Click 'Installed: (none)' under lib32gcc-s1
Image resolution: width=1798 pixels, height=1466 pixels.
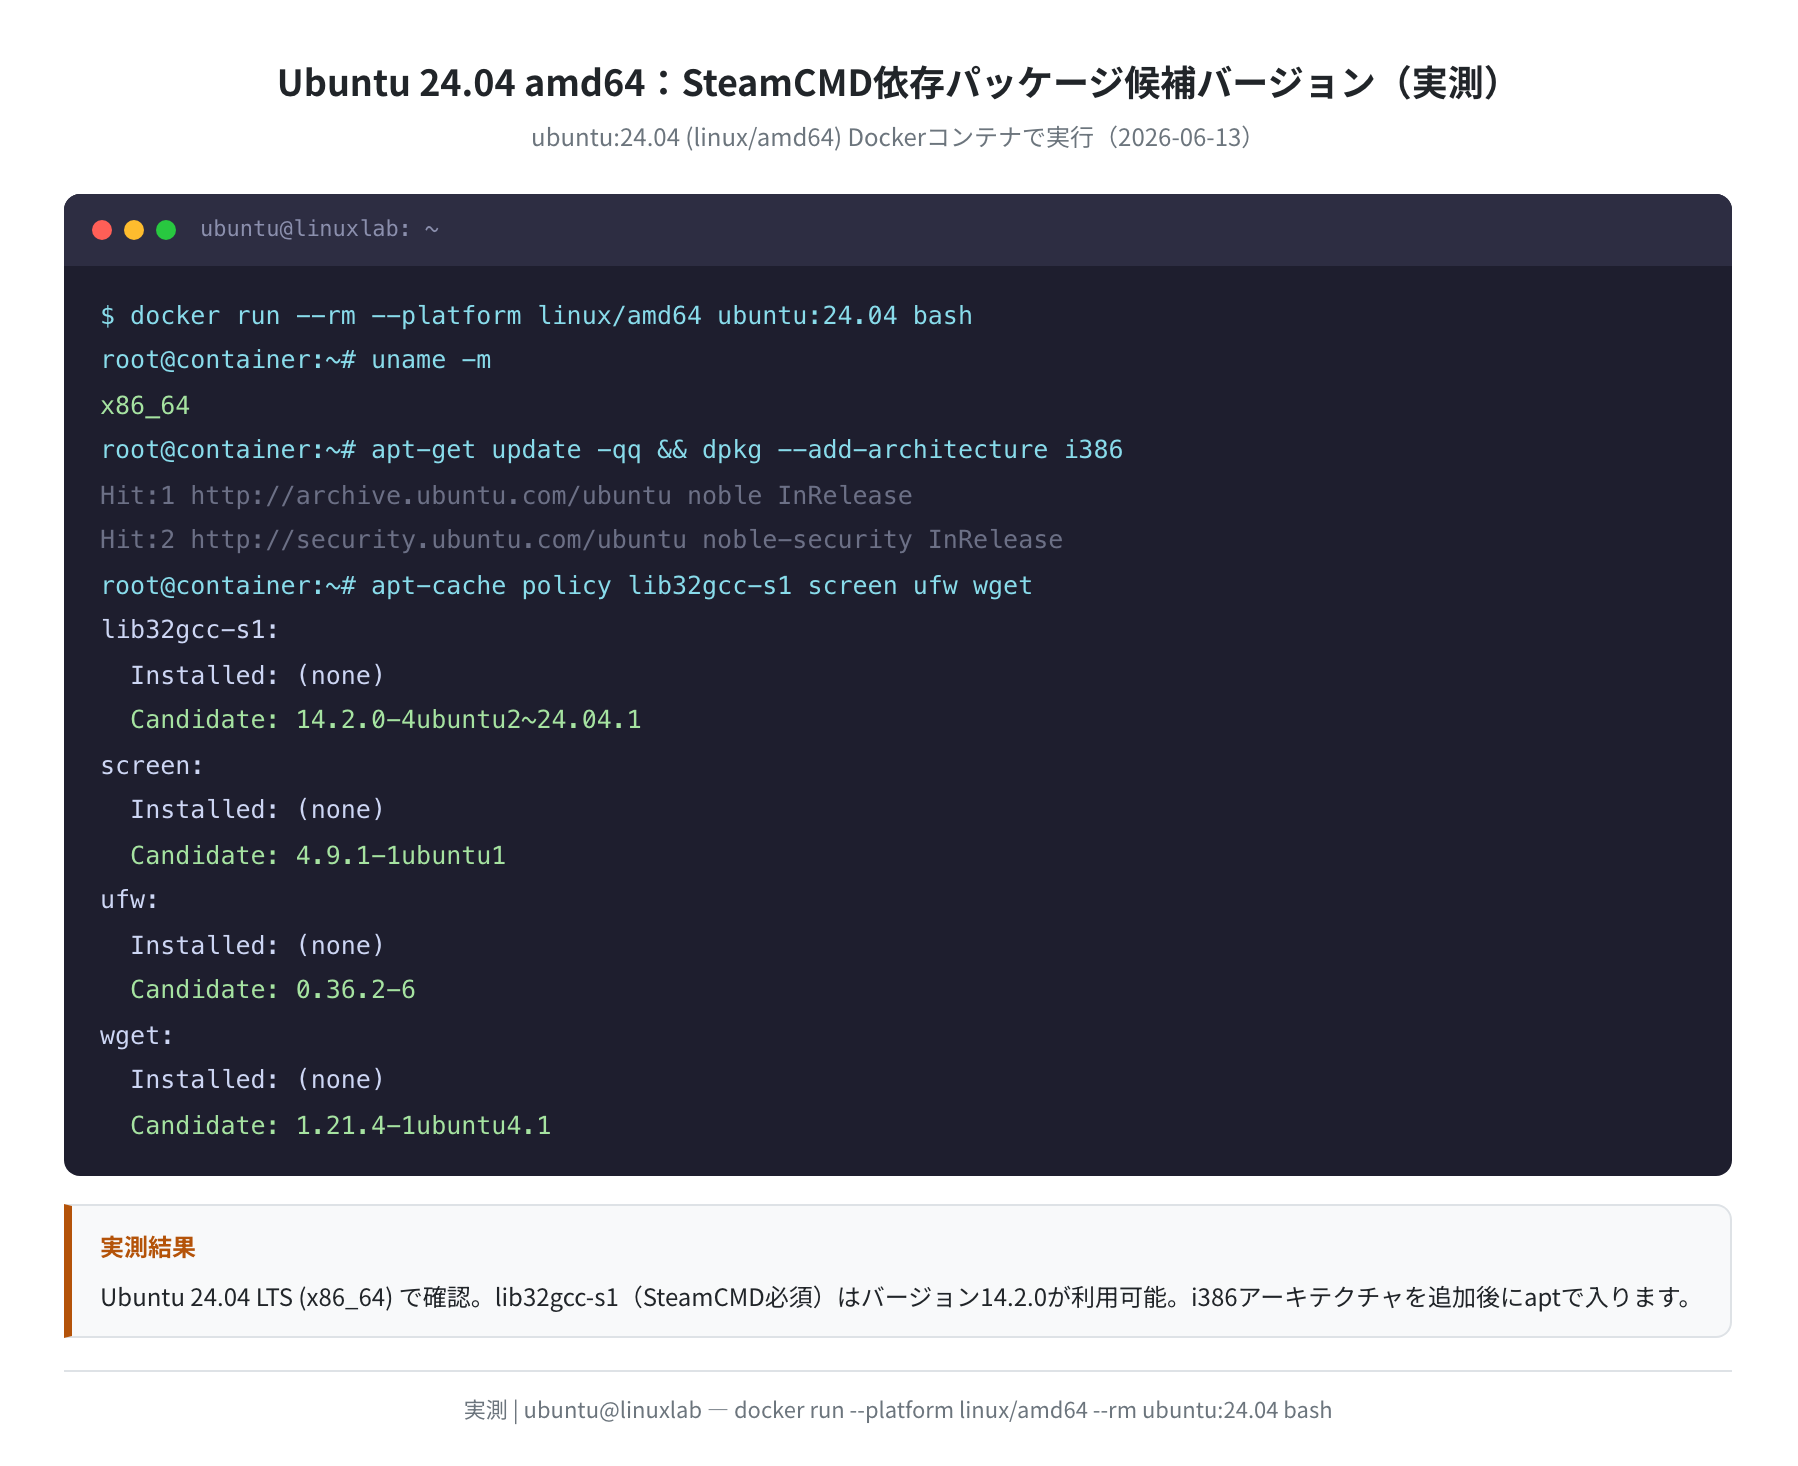point(257,676)
